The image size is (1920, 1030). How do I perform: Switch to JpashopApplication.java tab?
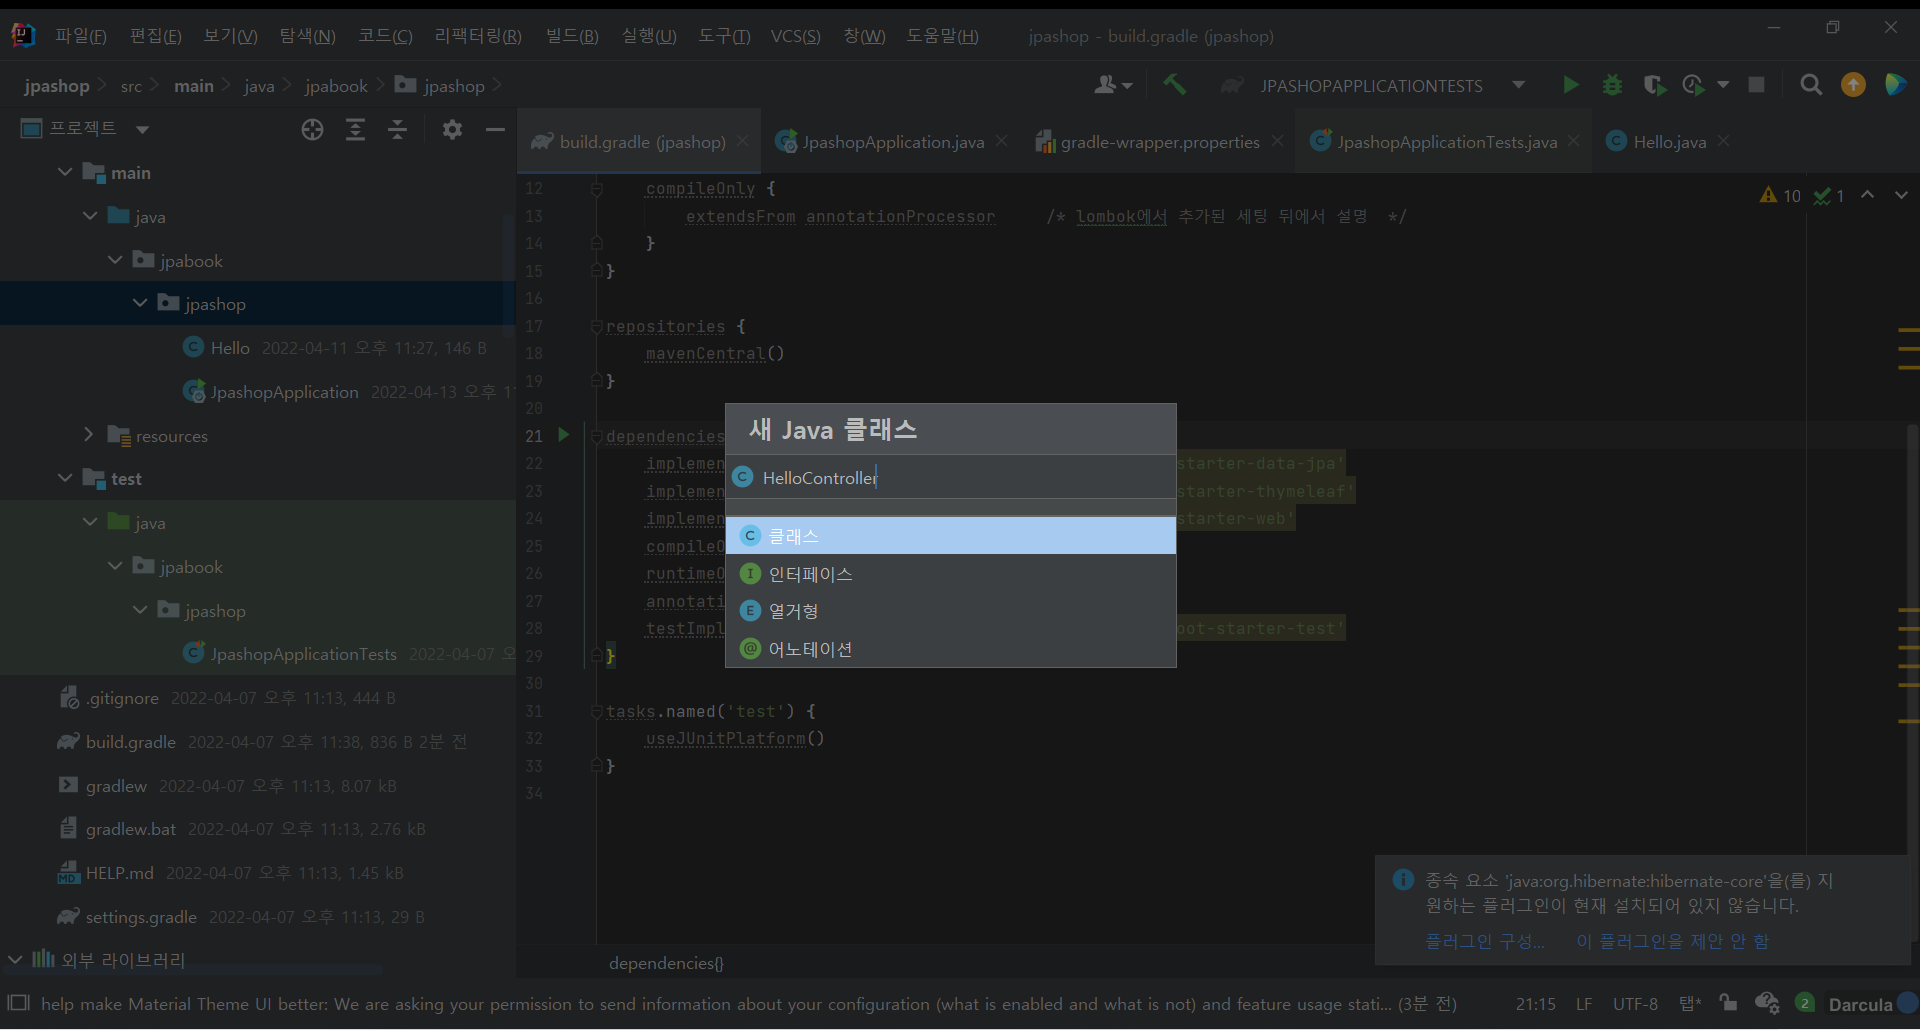[x=893, y=142]
